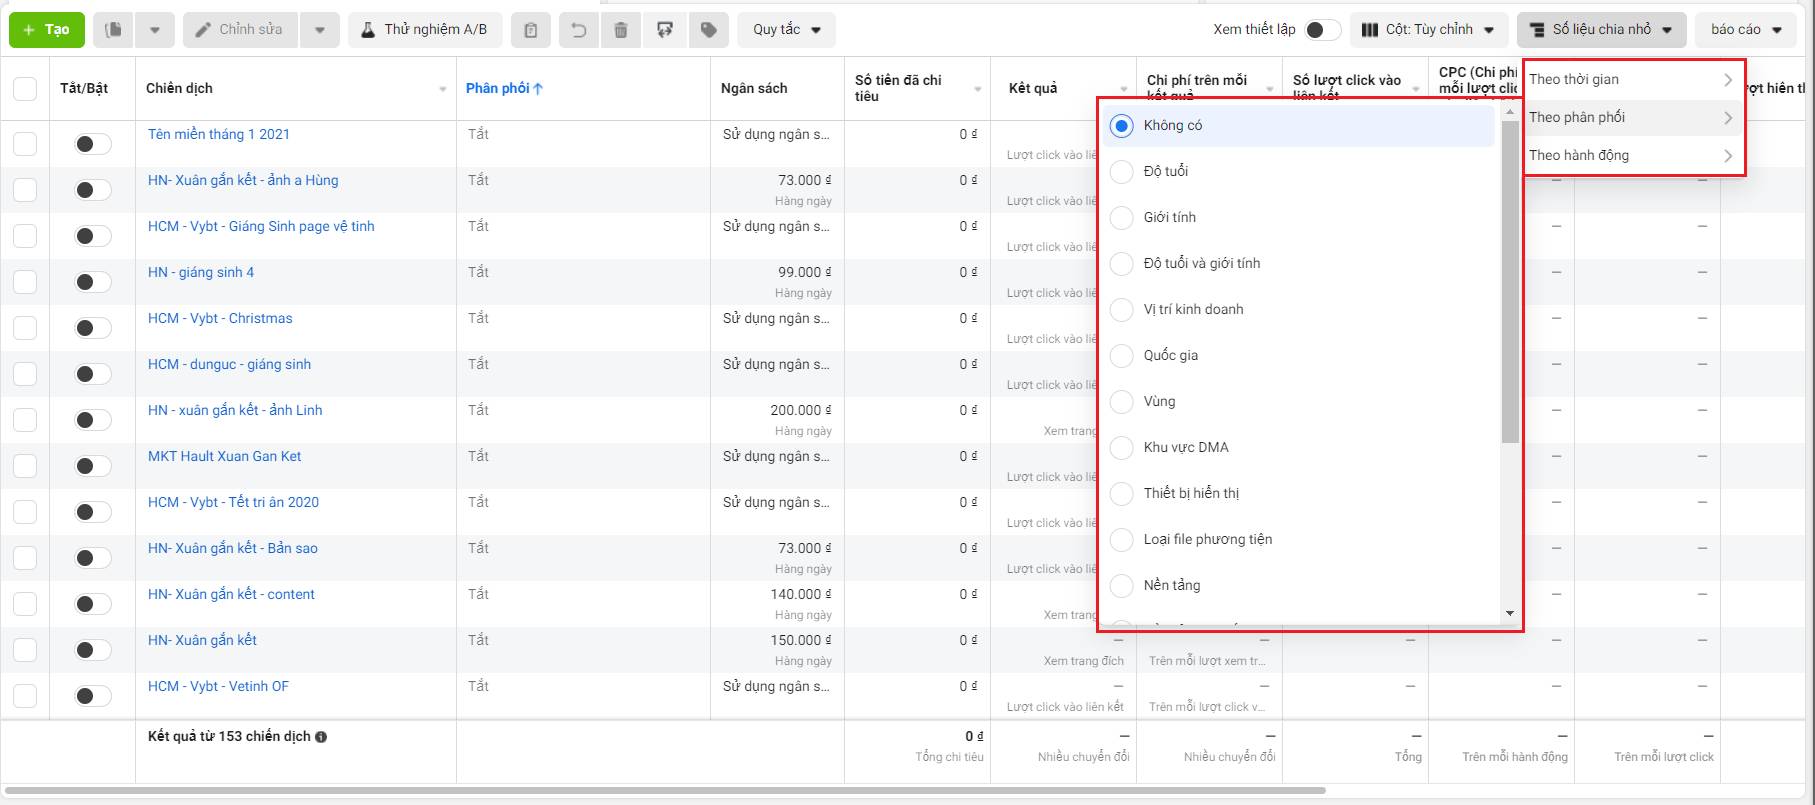Viewport: 1815px width, 805px height.
Task: Open the Quy tắc dropdown
Action: (x=786, y=30)
